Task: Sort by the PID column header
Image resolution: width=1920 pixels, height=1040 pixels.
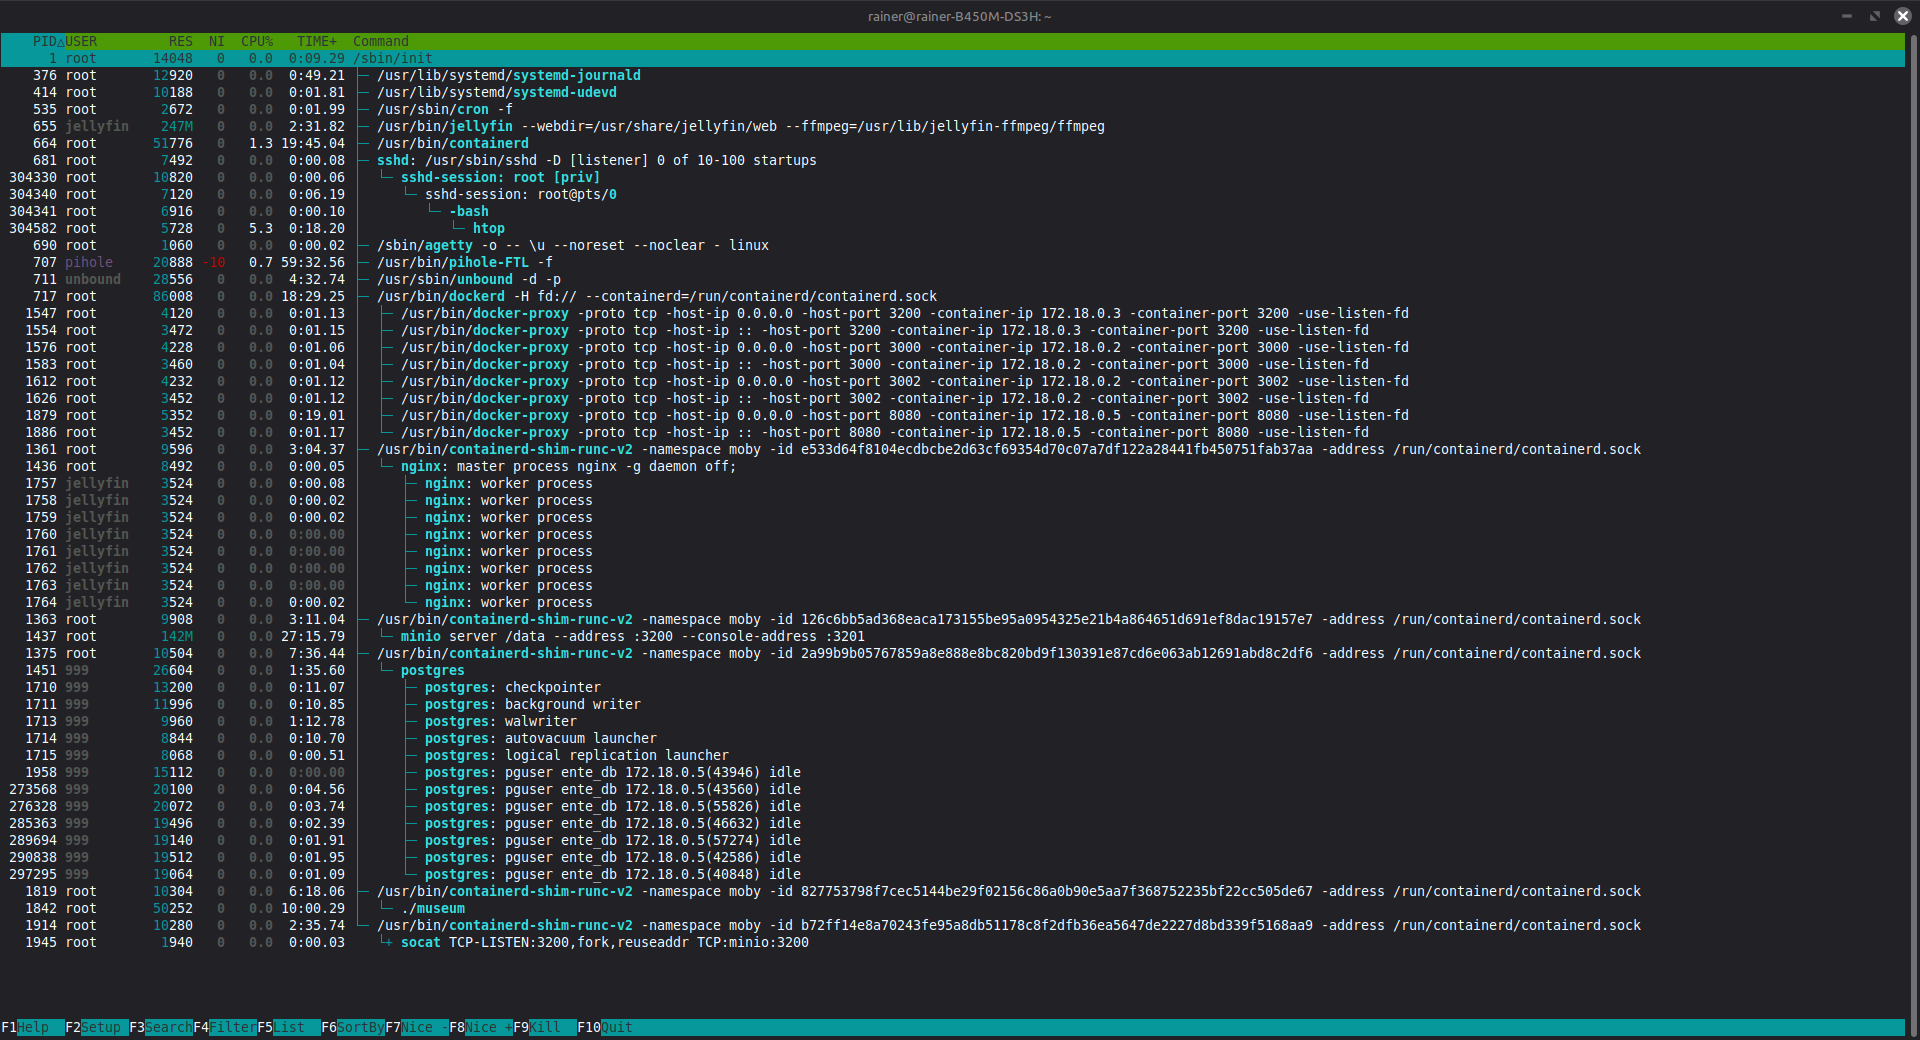Action: [45, 41]
